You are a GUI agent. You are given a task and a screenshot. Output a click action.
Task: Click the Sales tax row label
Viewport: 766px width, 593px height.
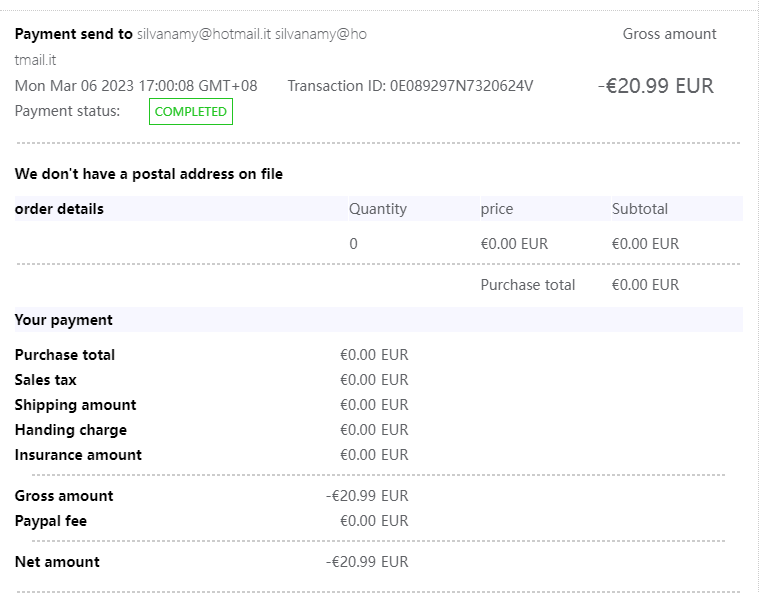pos(46,380)
